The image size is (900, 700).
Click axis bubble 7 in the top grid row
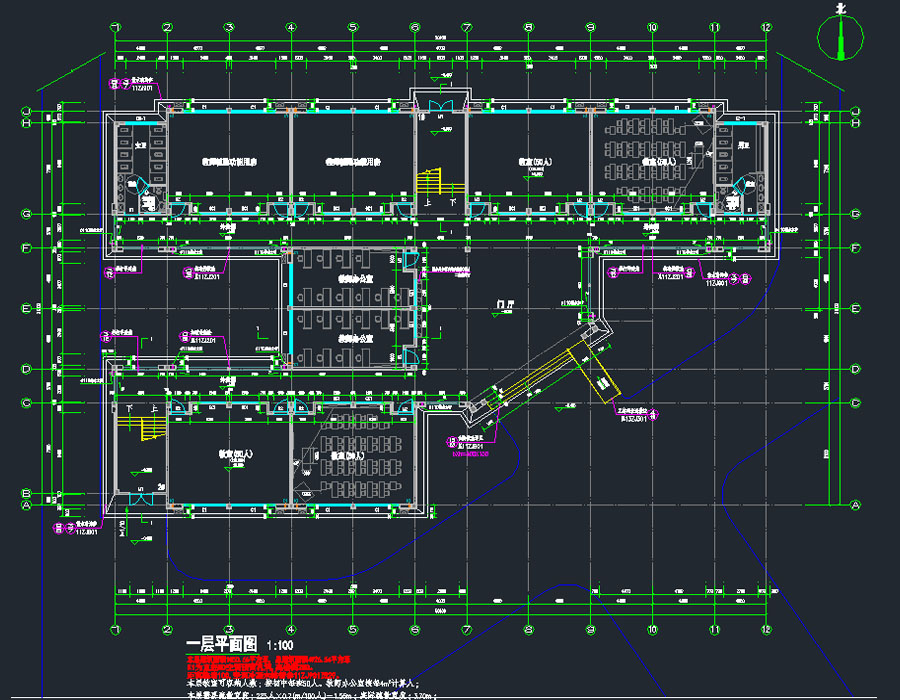(x=467, y=27)
